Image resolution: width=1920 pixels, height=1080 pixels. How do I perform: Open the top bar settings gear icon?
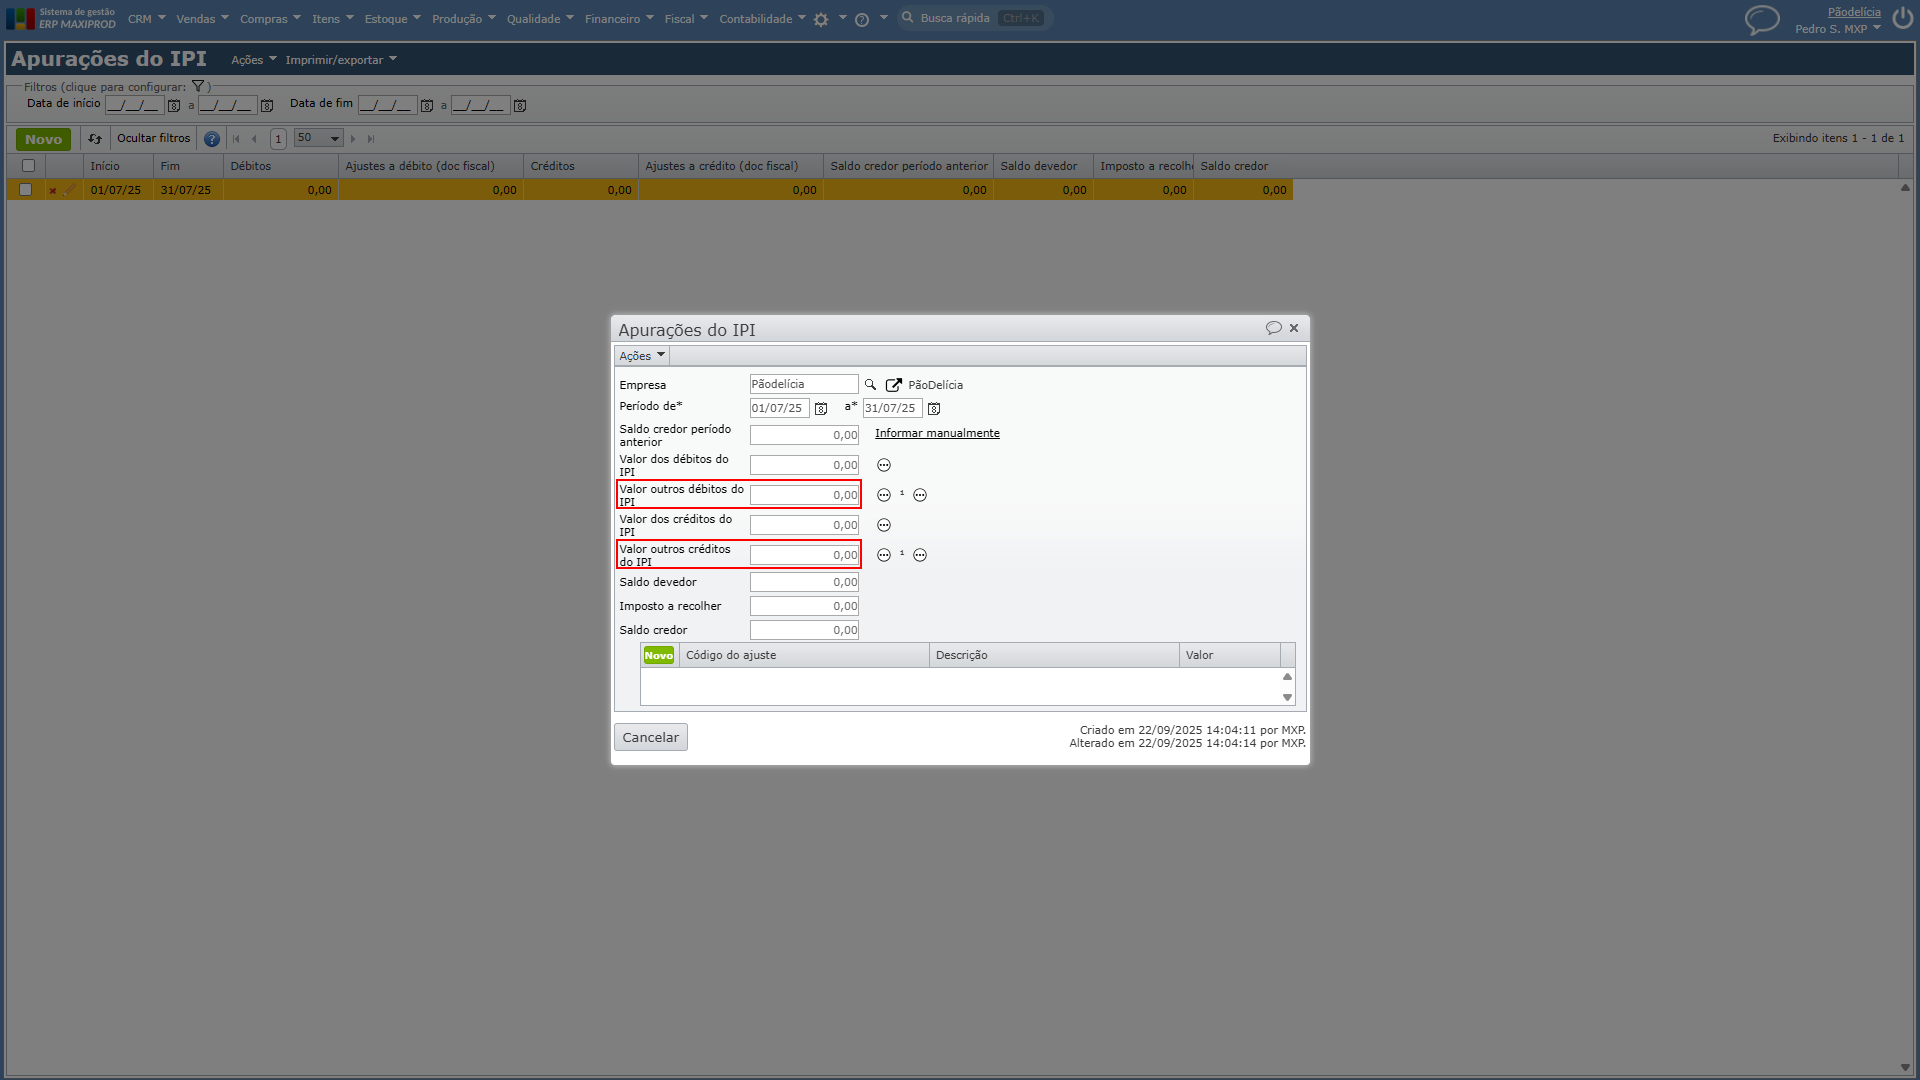click(x=821, y=19)
